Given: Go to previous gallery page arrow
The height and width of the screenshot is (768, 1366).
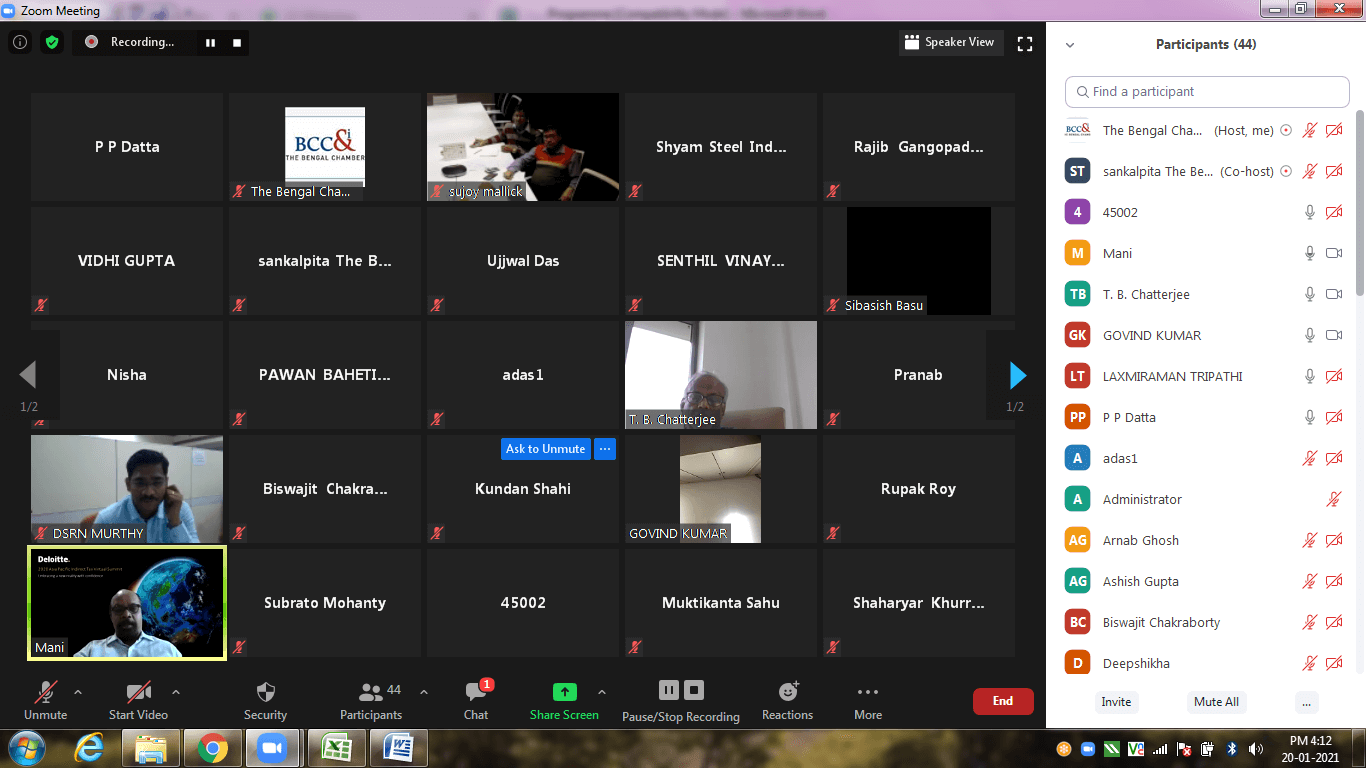Looking at the screenshot, I should coord(28,375).
